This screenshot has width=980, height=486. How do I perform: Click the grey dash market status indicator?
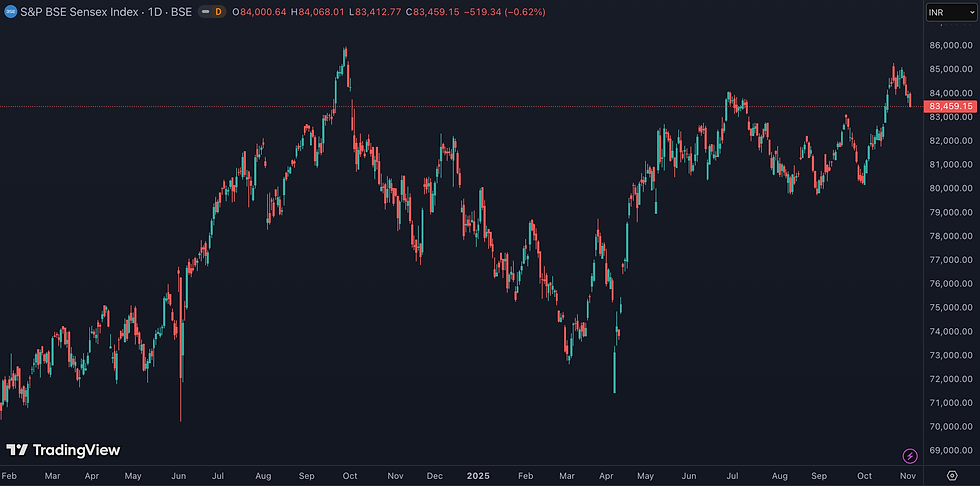pos(205,12)
